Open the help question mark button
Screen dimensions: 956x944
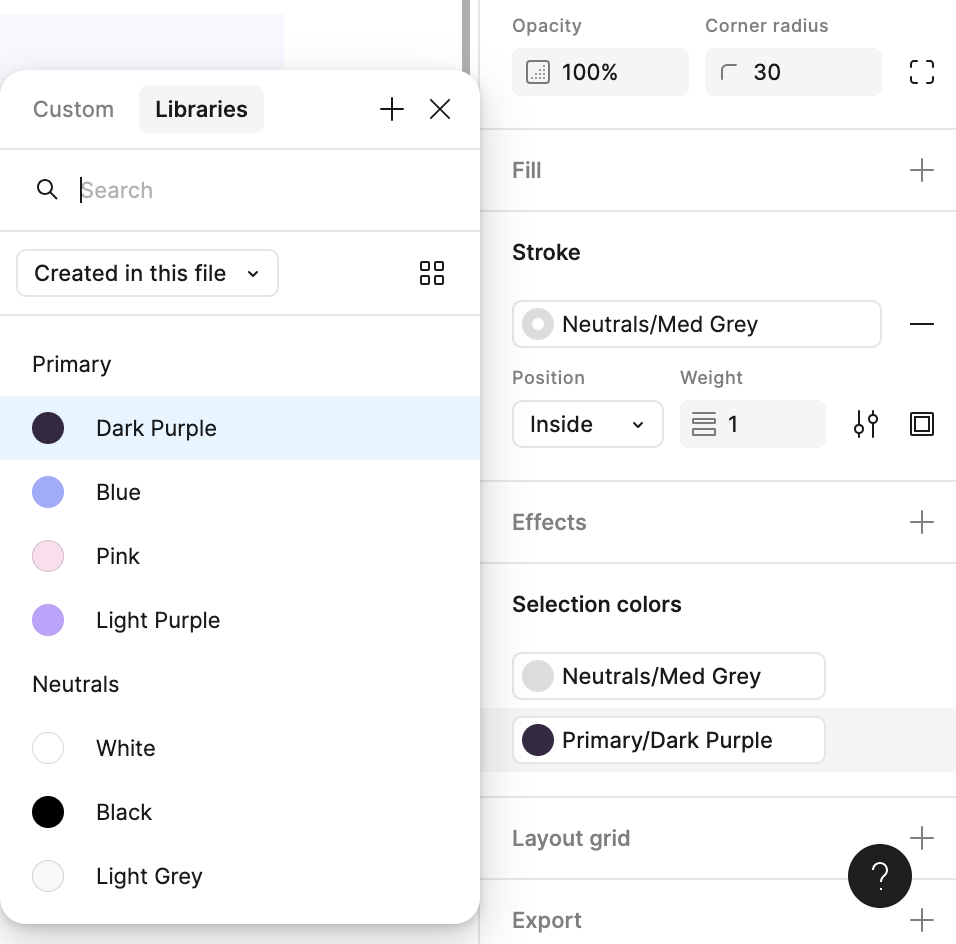click(x=880, y=876)
